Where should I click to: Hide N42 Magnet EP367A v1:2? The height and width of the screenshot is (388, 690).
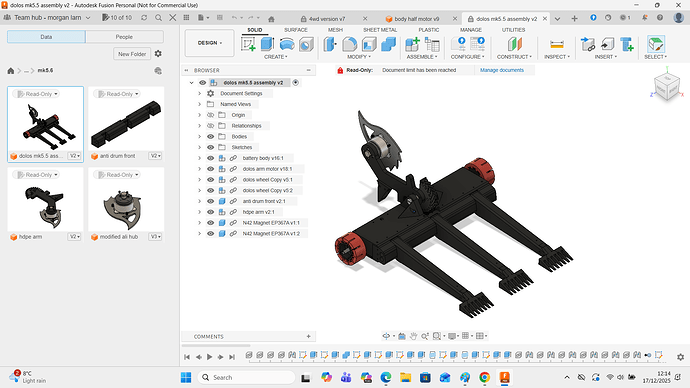pos(210,234)
